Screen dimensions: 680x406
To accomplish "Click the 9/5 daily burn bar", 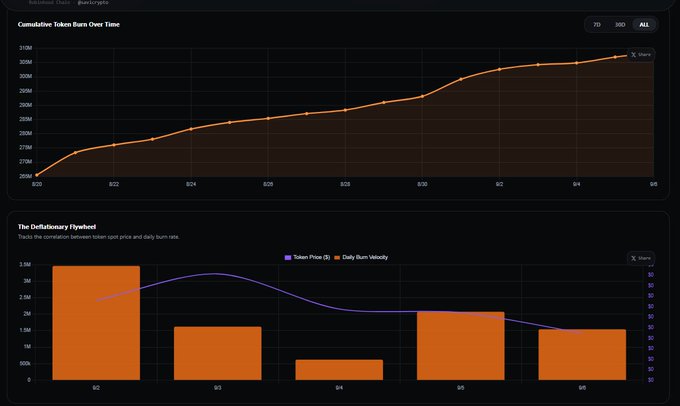I will (461, 346).
